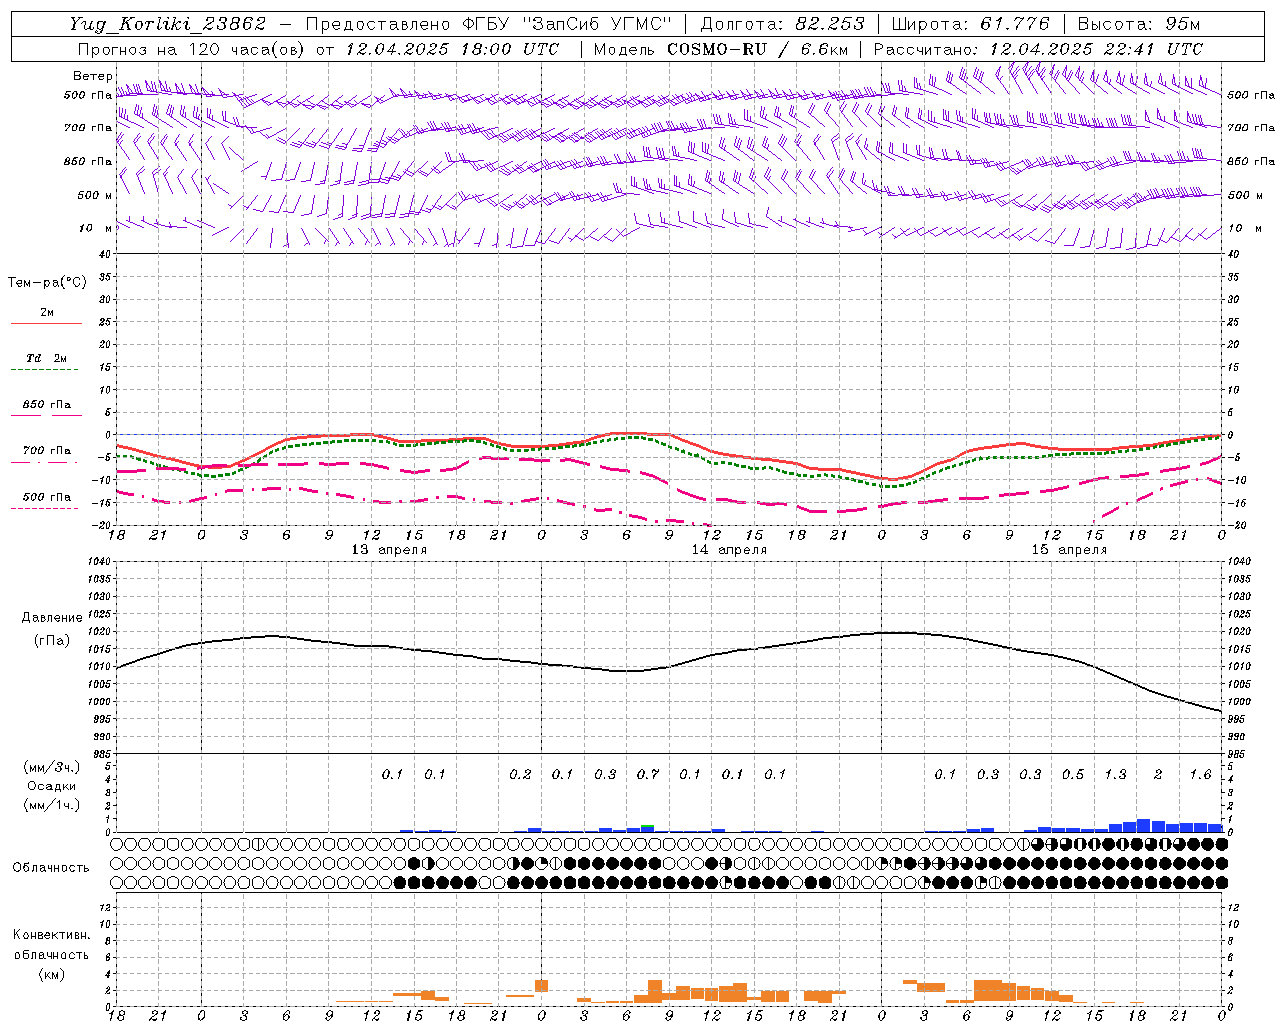Viewport: 1280px width, 1024px height.
Task: Click the Рассчитано: 12.04.2025 22:41 UTC text
Action: tap(1038, 49)
